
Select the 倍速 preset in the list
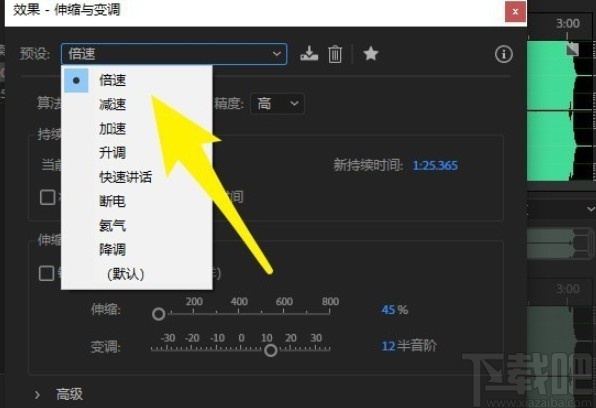[x=137, y=80]
